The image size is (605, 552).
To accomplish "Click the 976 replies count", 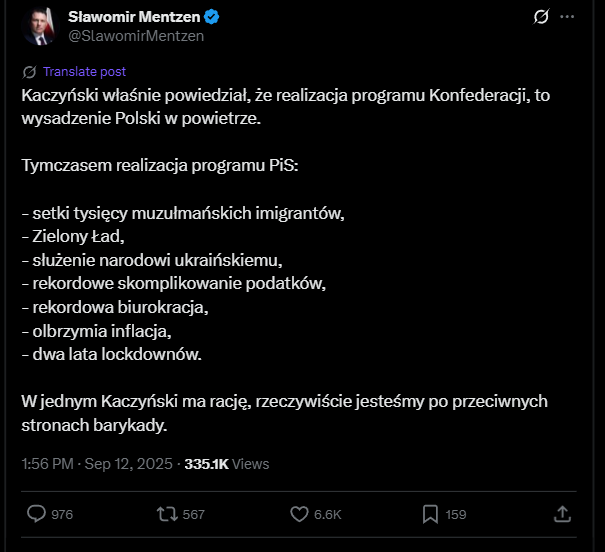I will pos(61,514).
